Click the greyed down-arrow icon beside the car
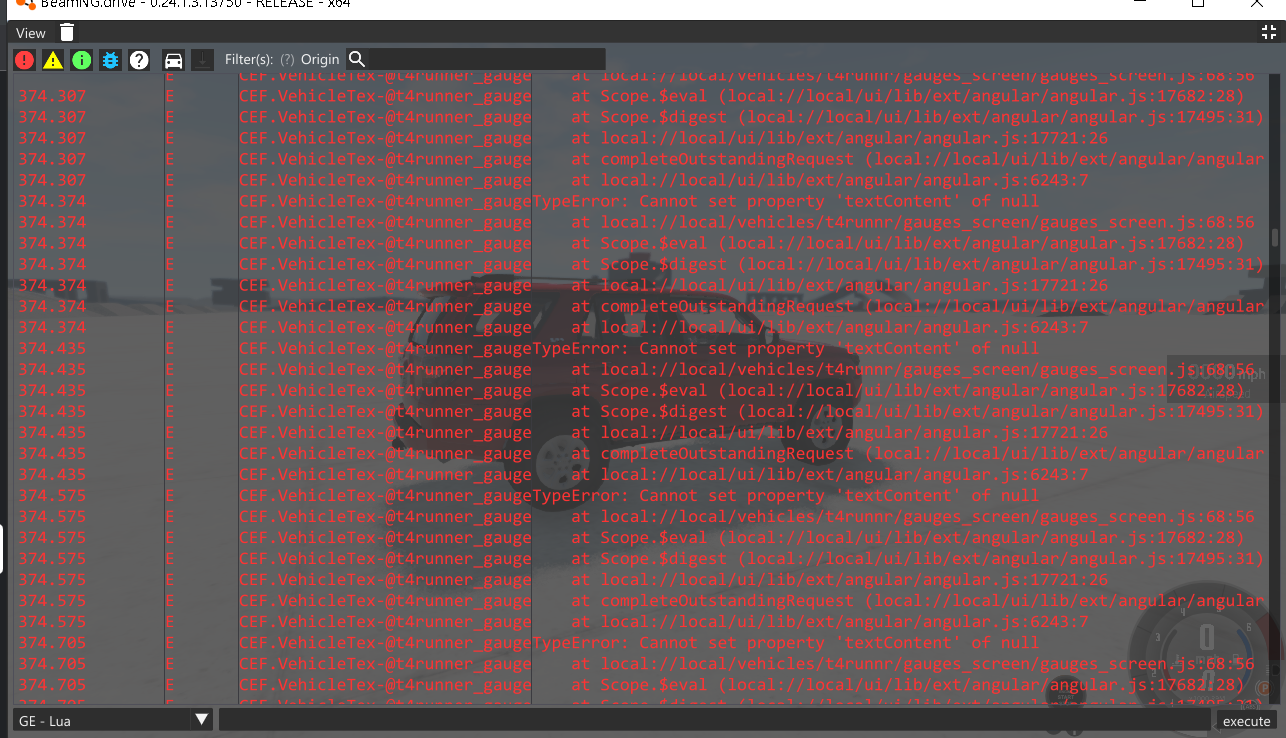This screenshot has height=738, width=1286. [202, 60]
